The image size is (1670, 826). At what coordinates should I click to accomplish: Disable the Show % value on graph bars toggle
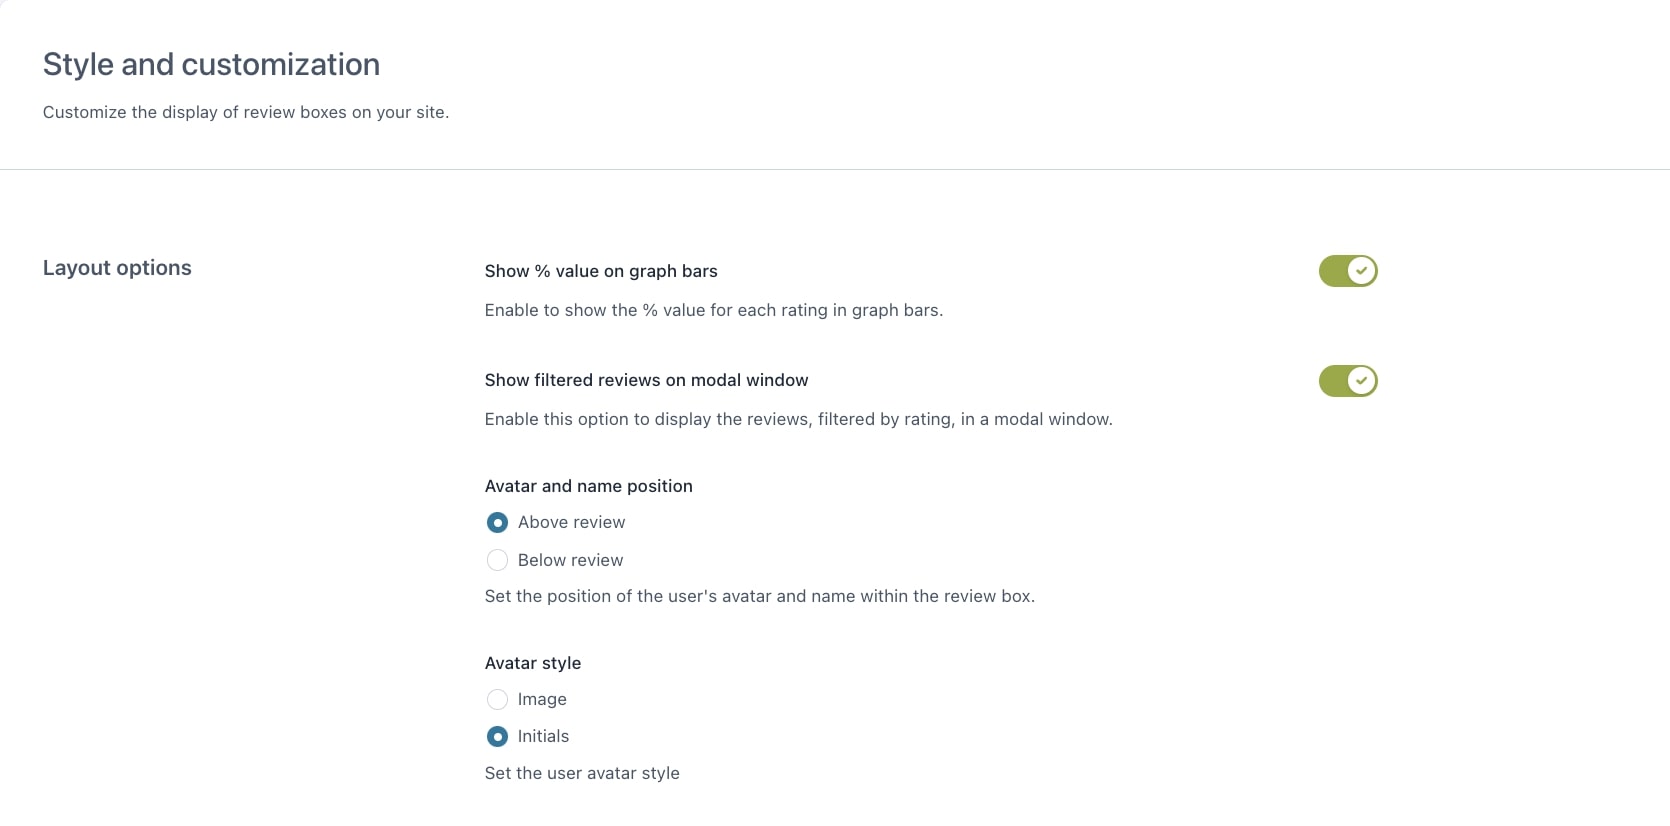(x=1347, y=271)
